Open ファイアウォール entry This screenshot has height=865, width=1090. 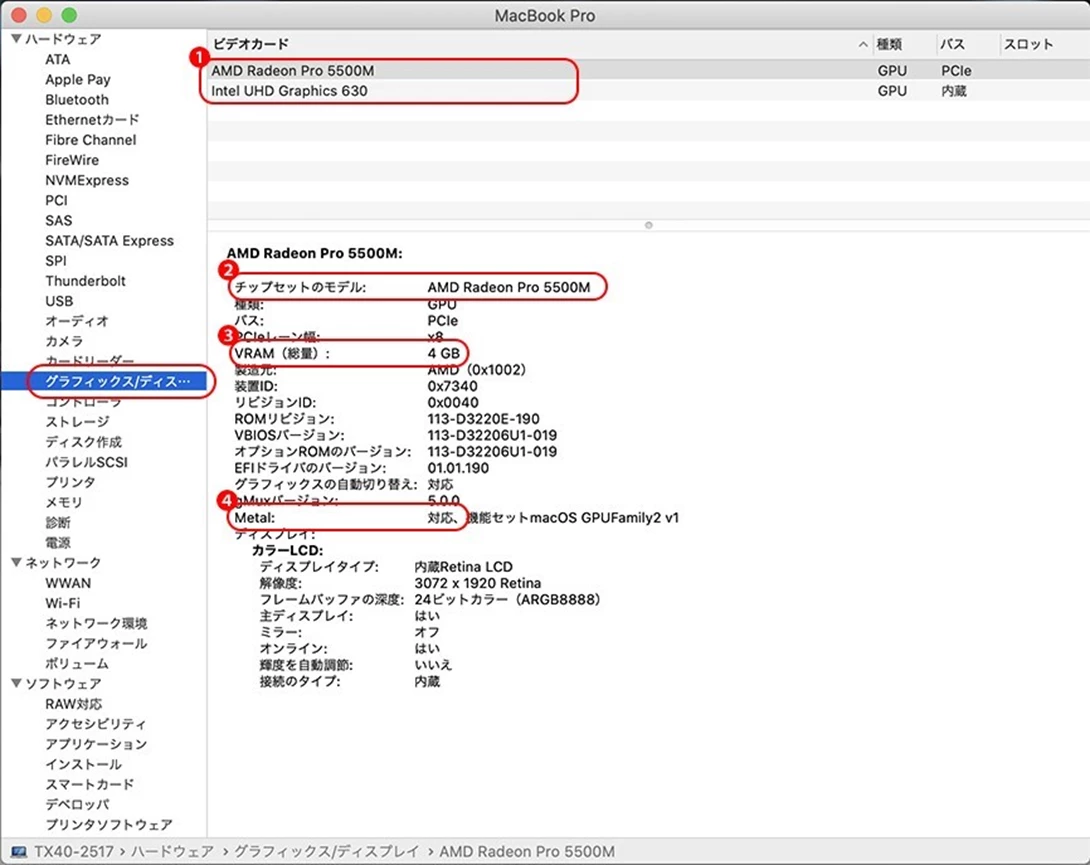97,643
